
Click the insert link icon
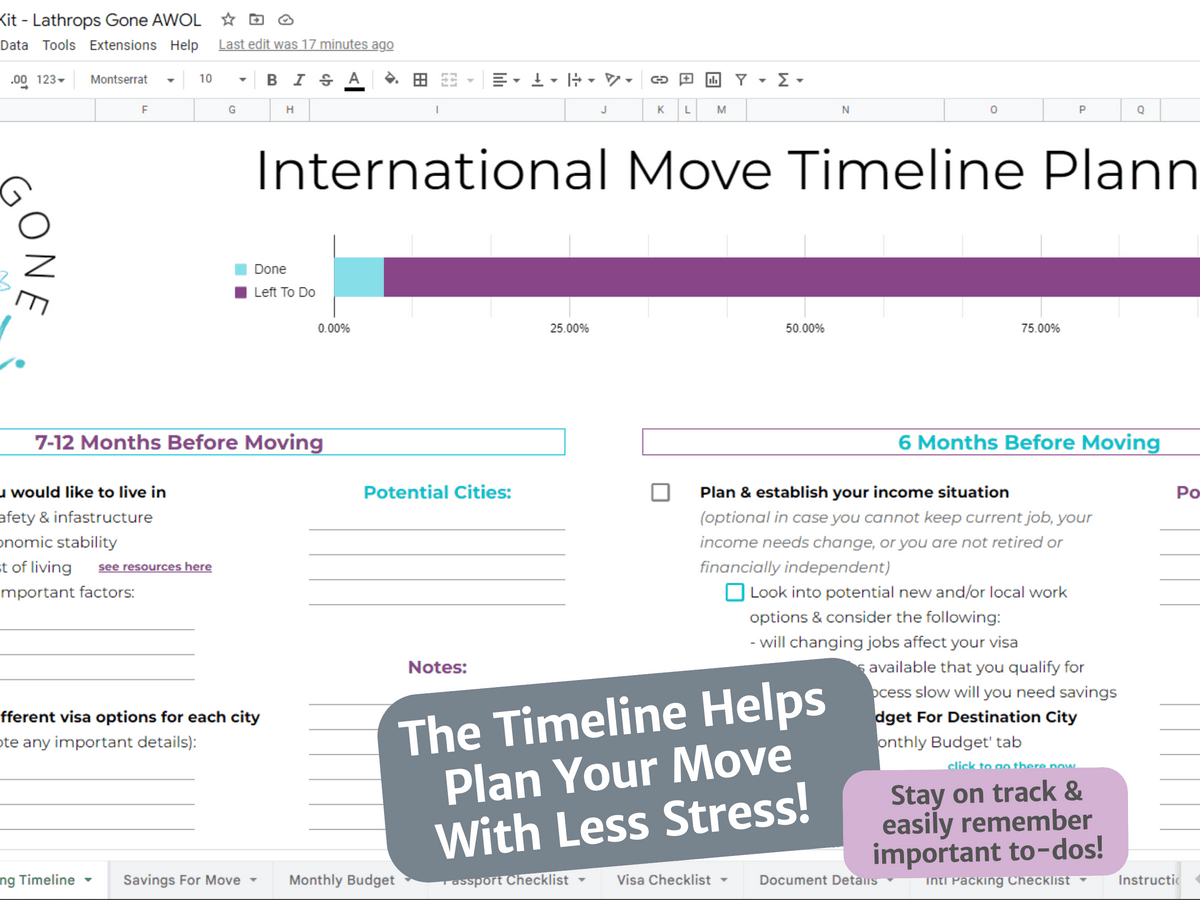click(659, 80)
